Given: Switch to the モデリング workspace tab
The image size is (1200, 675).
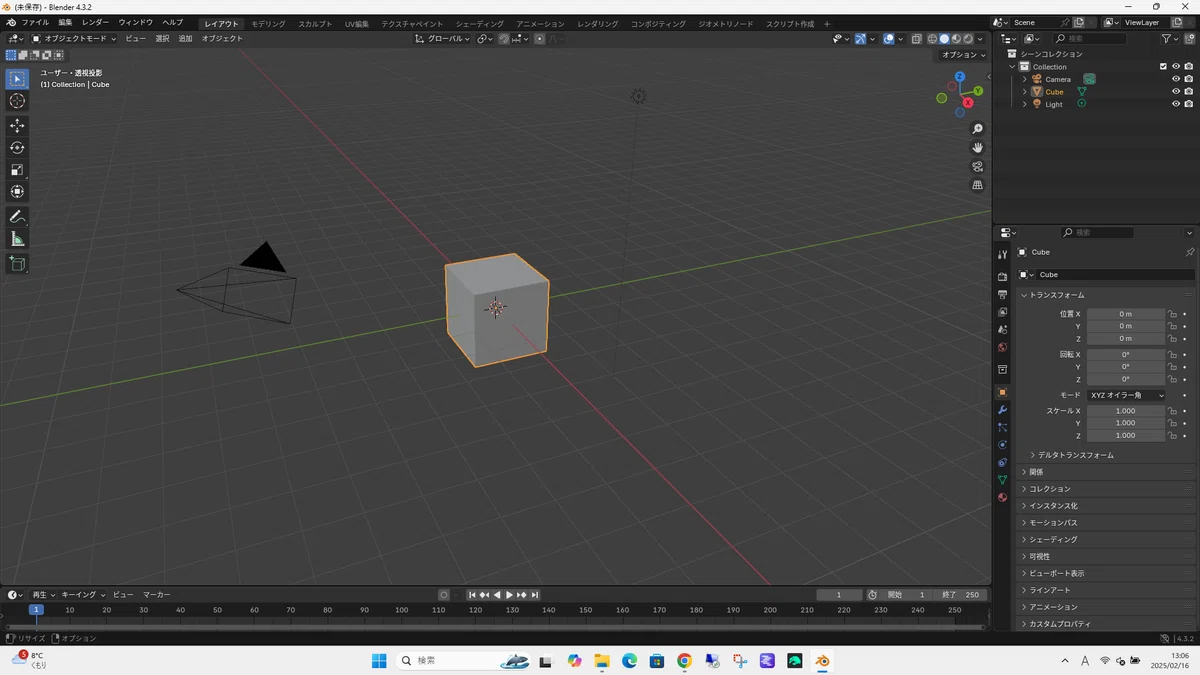Looking at the screenshot, I should 268,23.
